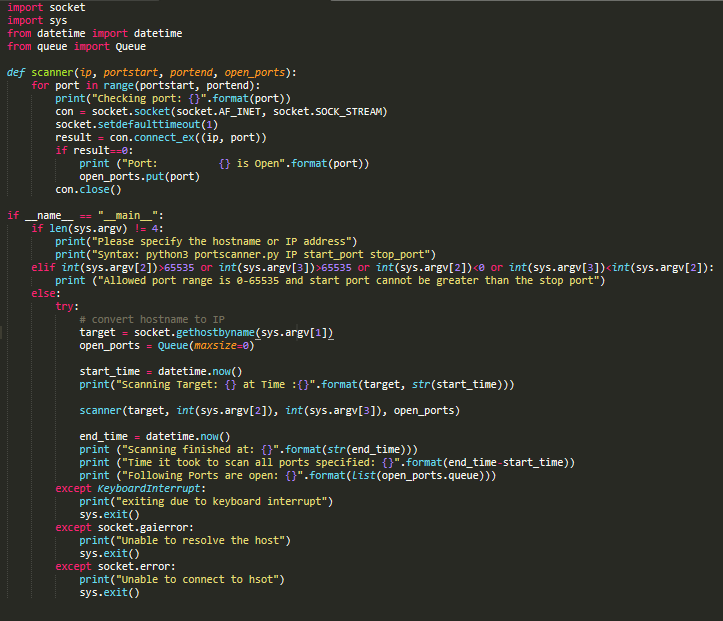Click the 'target = socket.gethostbyname' line
The image size is (723, 621).
pyautogui.click(x=206, y=332)
